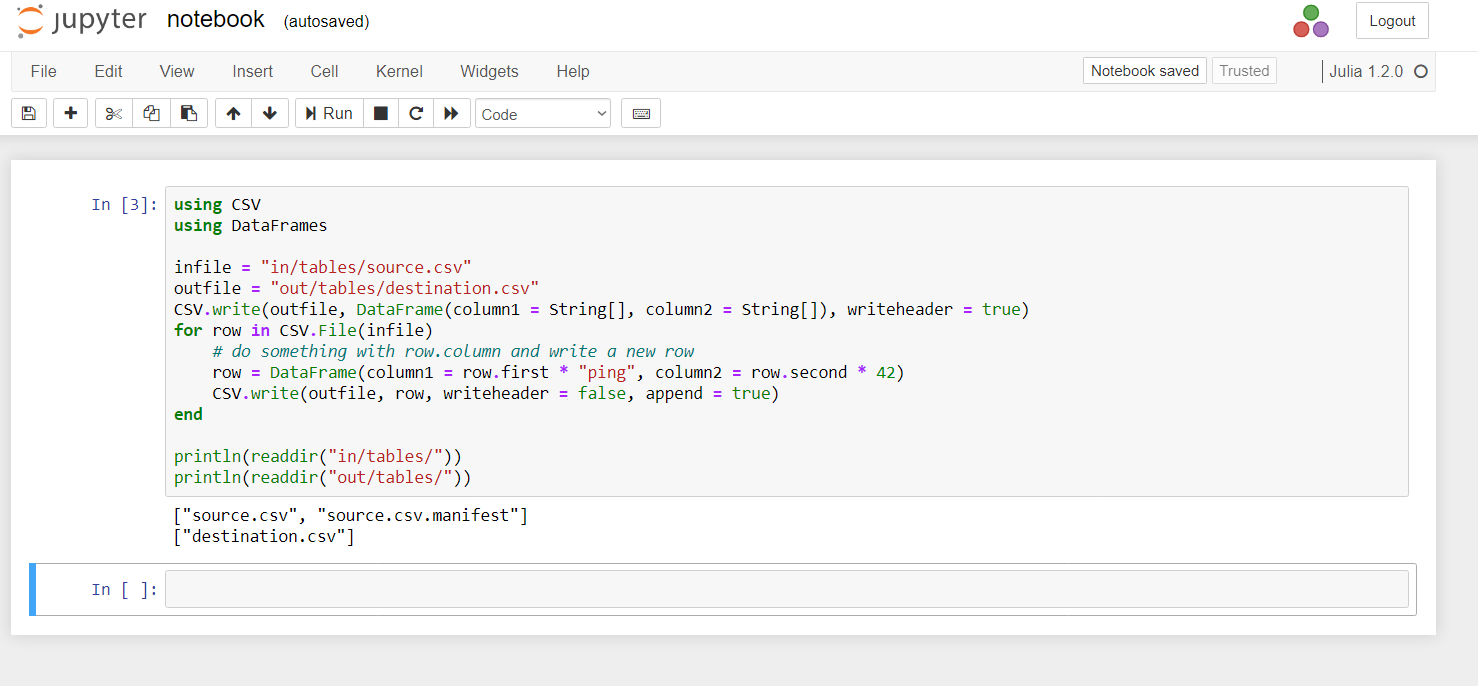This screenshot has height=686, width=1478.
Task: Click the Logout button
Action: click(x=1392, y=21)
